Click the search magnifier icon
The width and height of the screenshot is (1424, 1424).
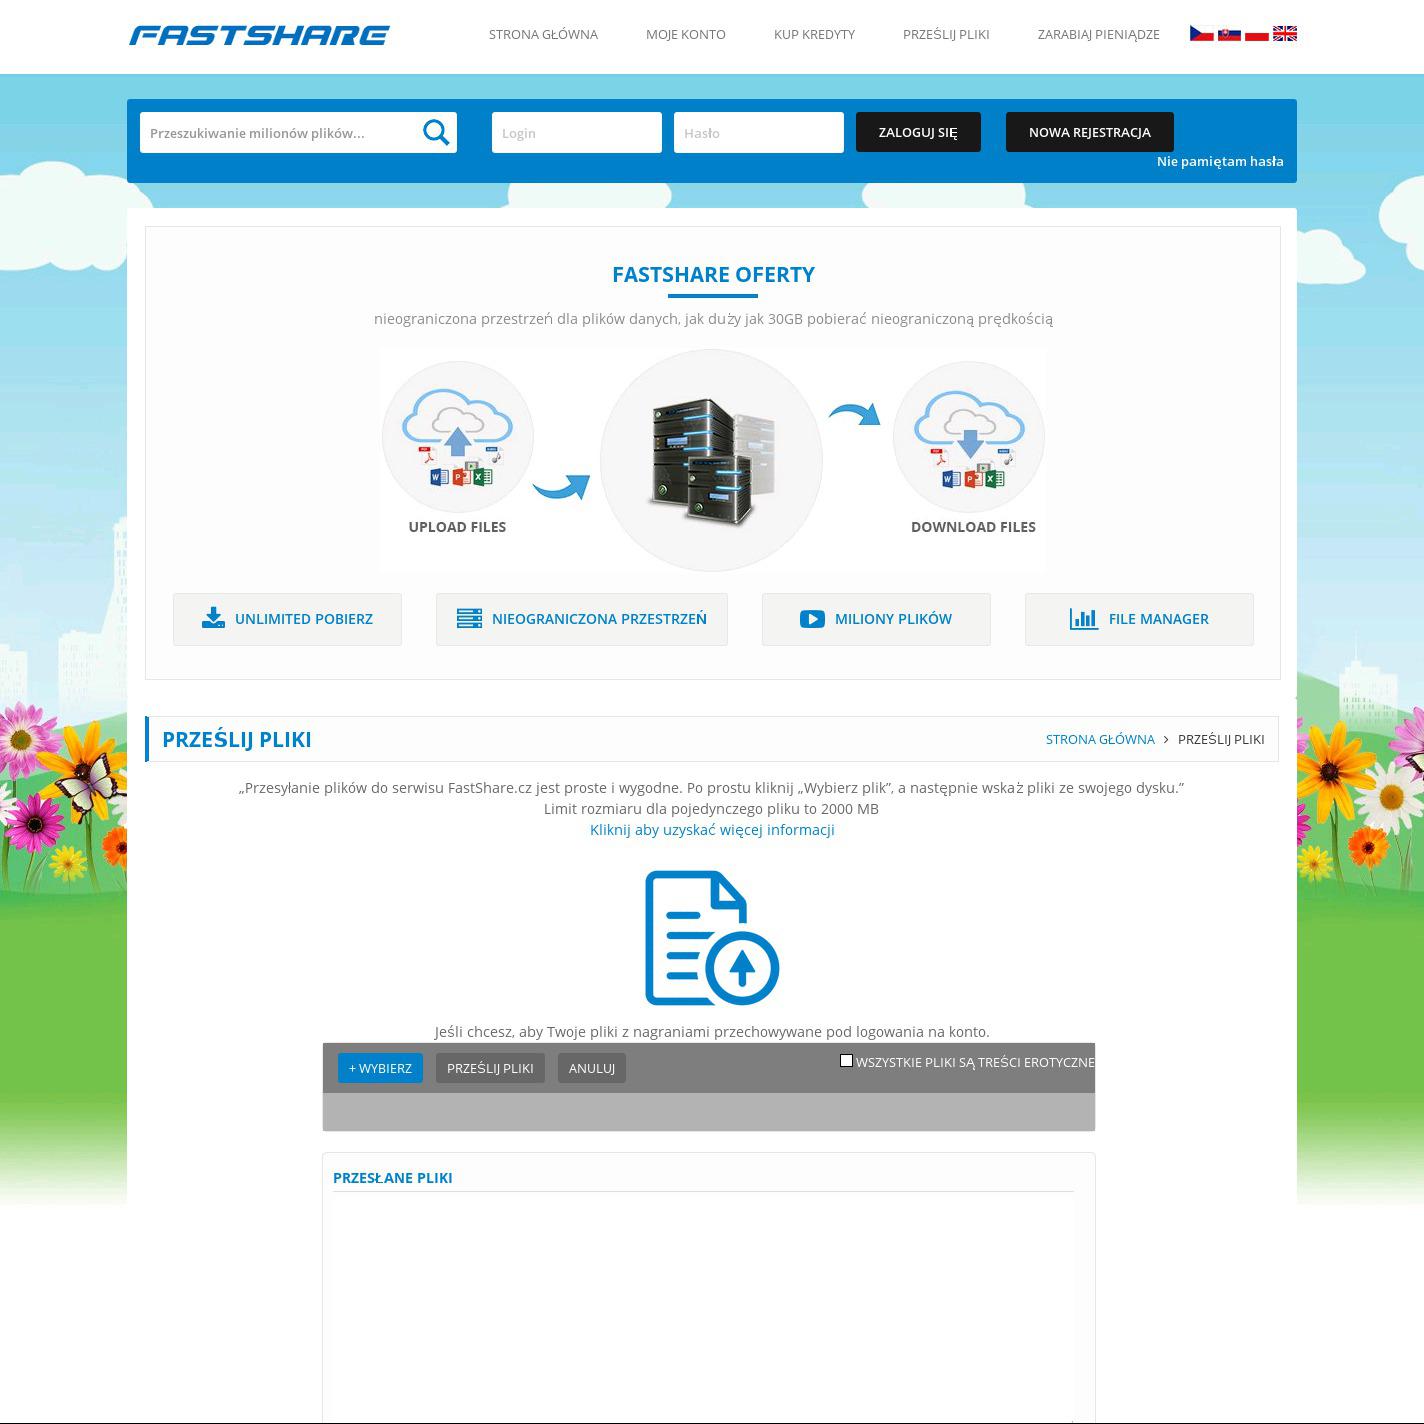click(x=436, y=132)
